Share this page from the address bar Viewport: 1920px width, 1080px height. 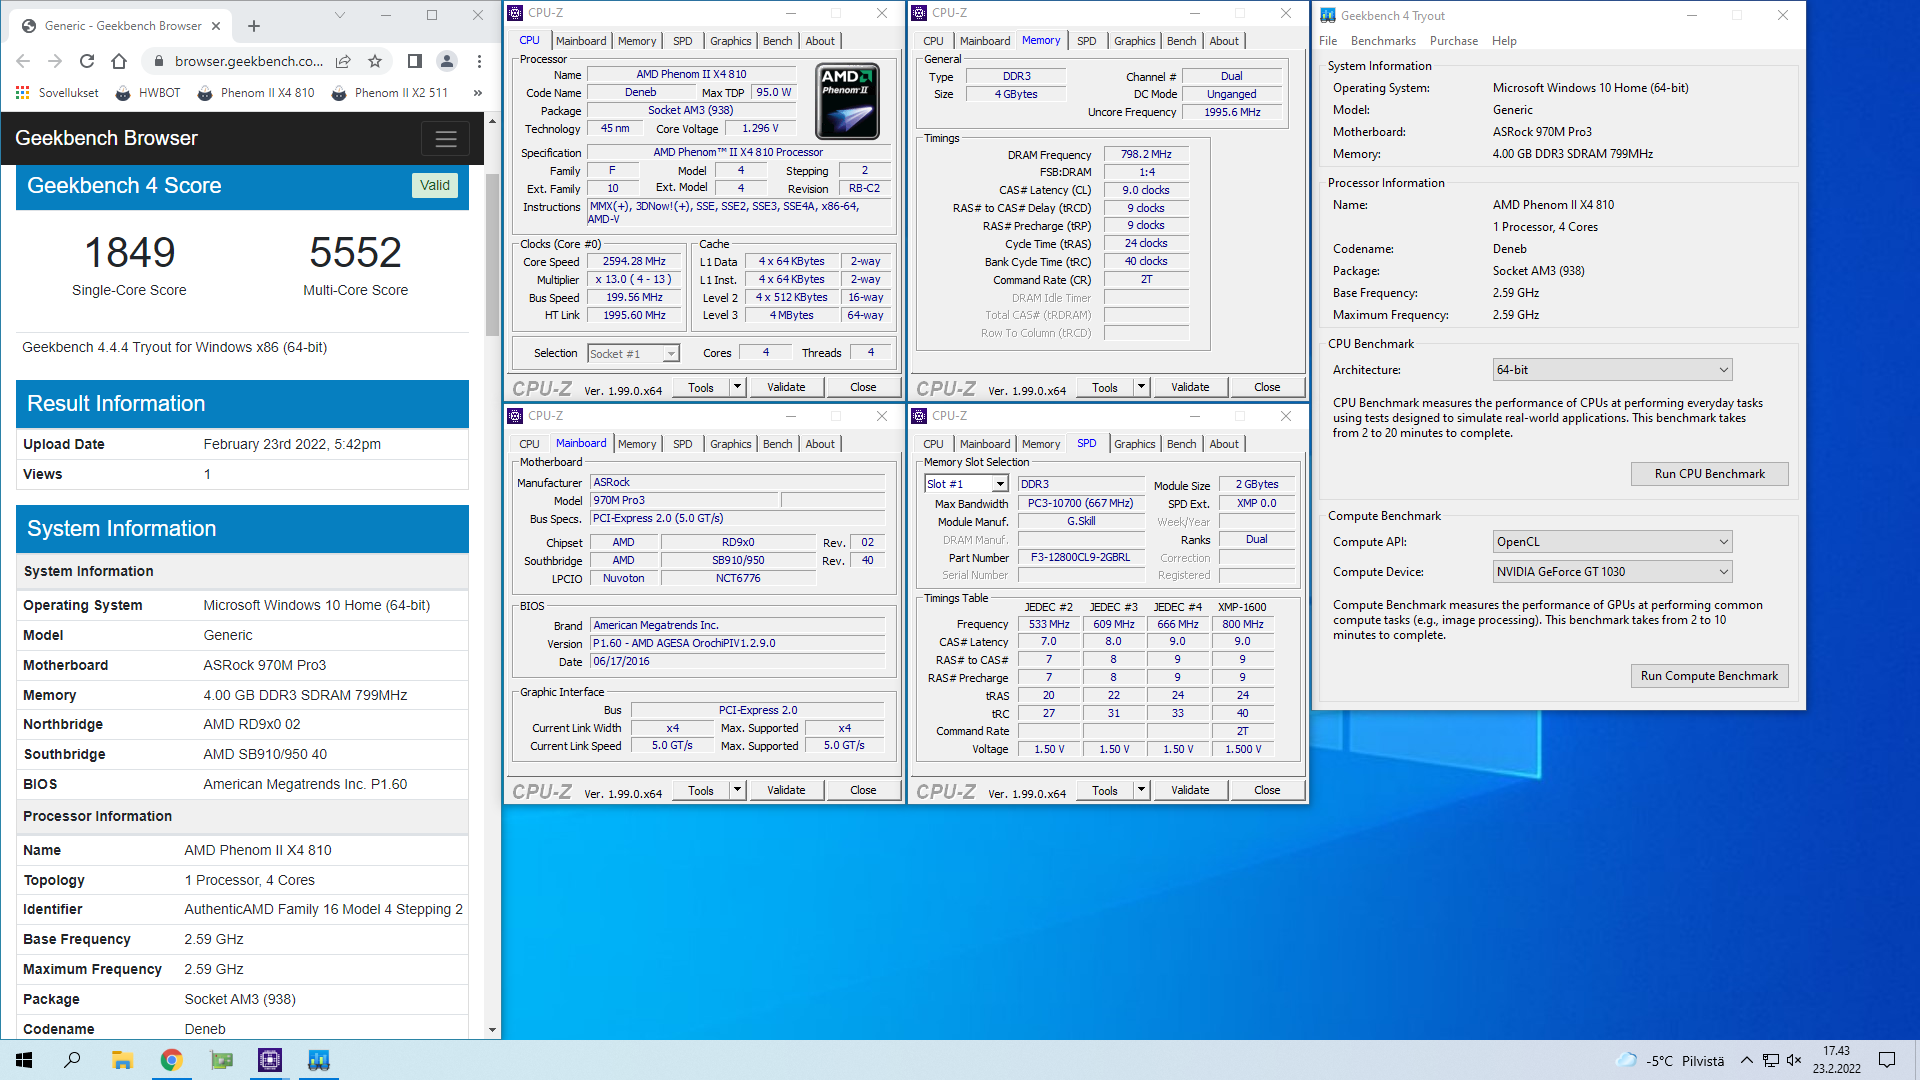(x=343, y=61)
